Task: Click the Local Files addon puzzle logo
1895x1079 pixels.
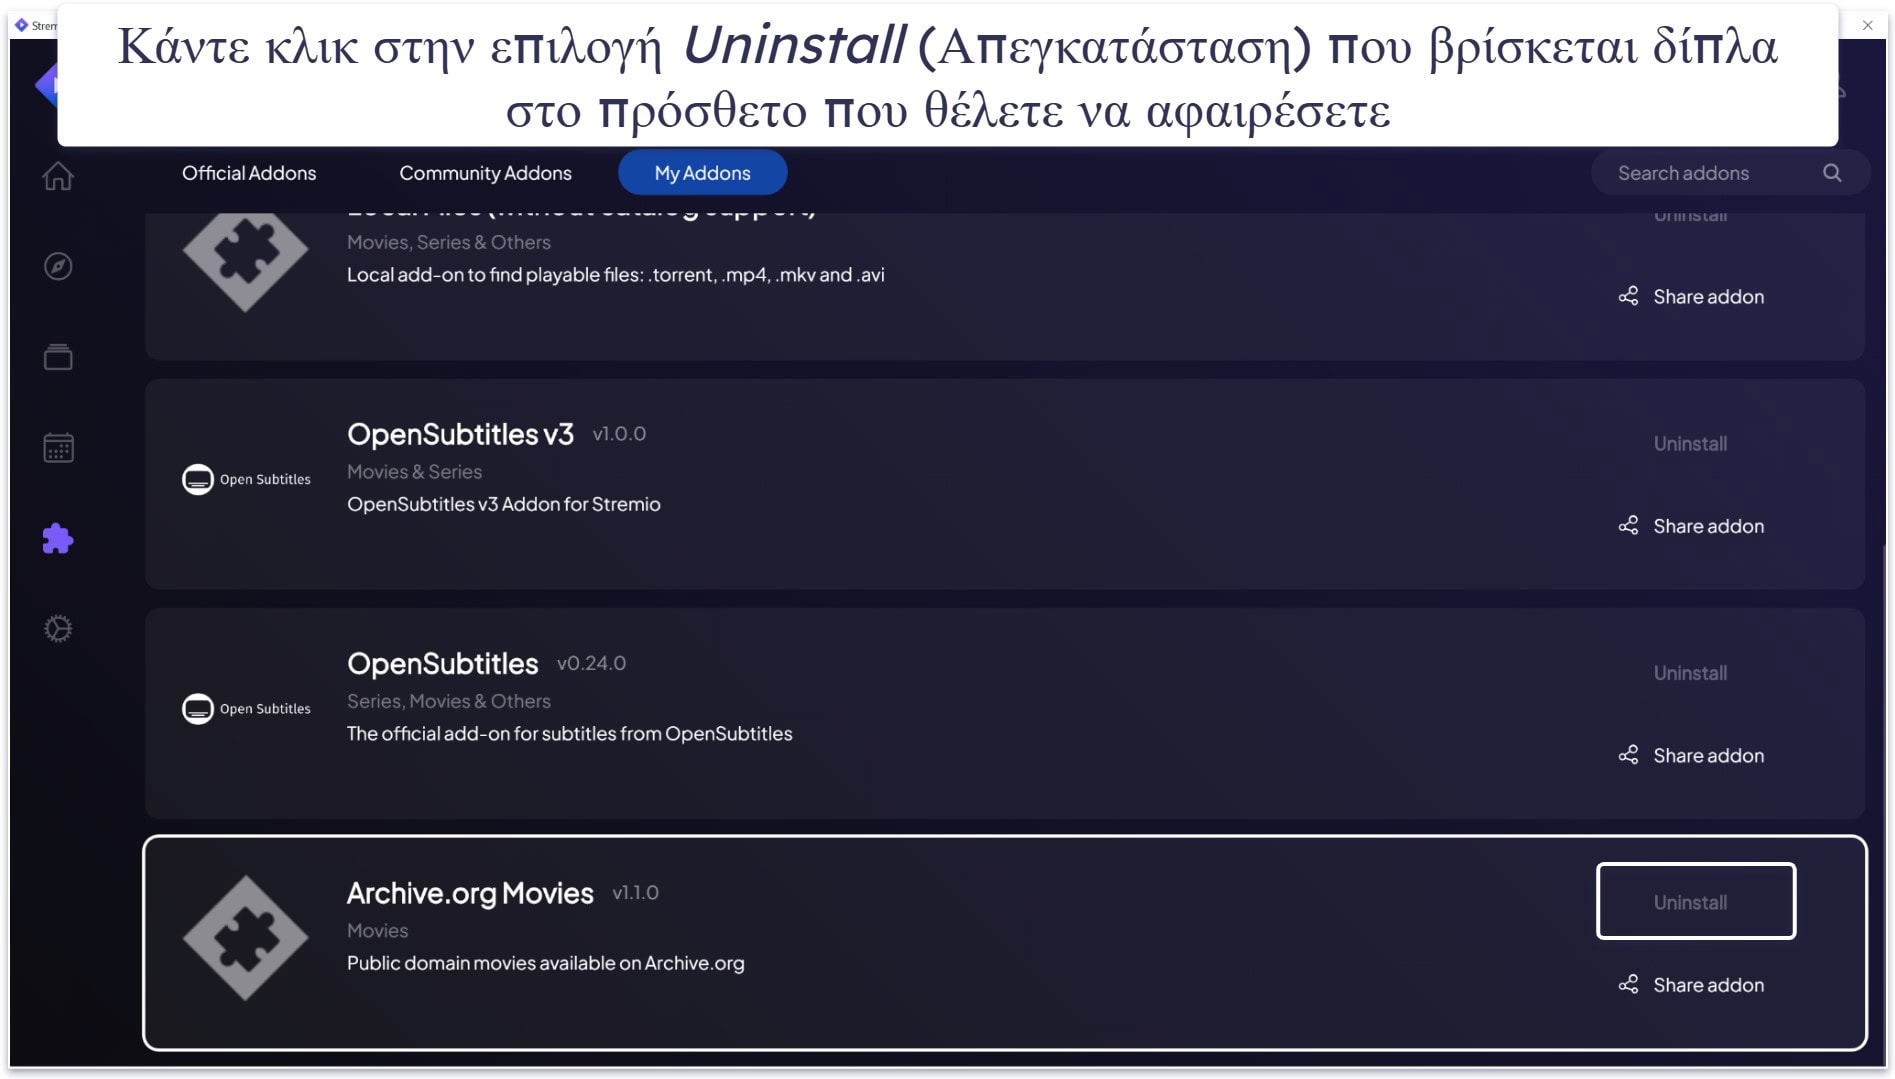Action: tap(245, 260)
